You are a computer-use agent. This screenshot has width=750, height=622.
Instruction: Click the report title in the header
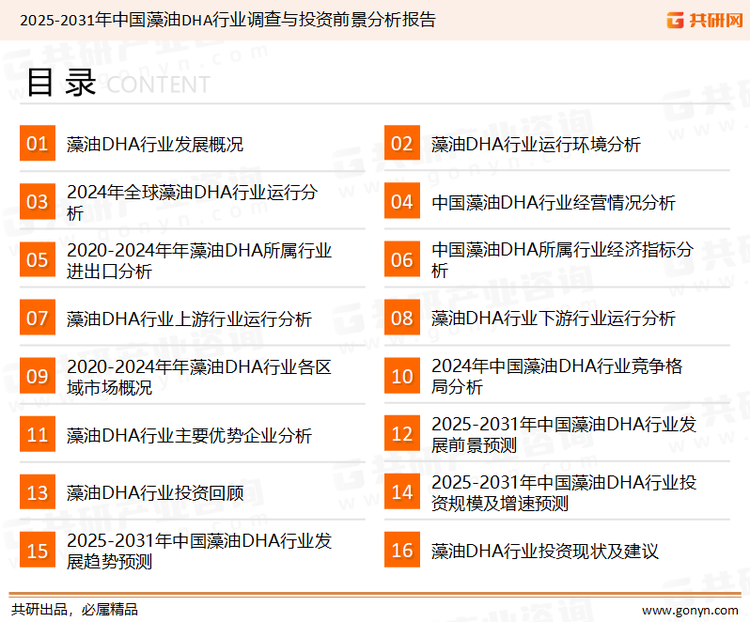pyautogui.click(x=228, y=20)
